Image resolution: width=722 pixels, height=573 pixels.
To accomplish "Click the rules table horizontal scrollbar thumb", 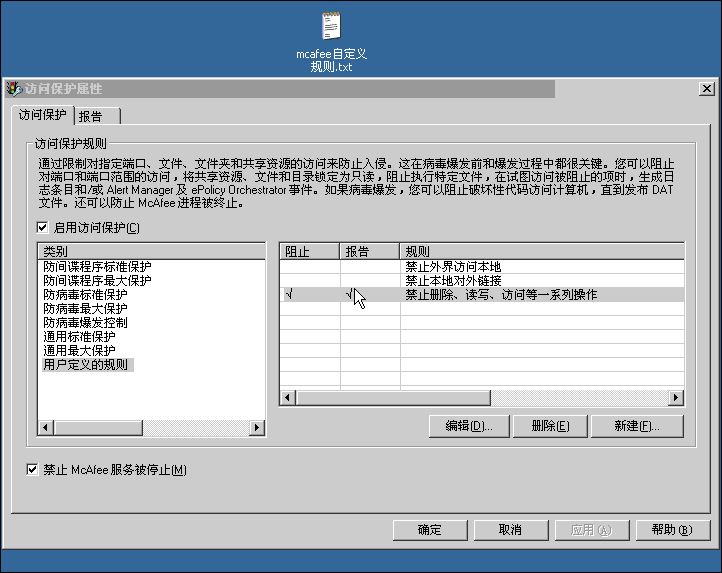I will click(x=393, y=398).
